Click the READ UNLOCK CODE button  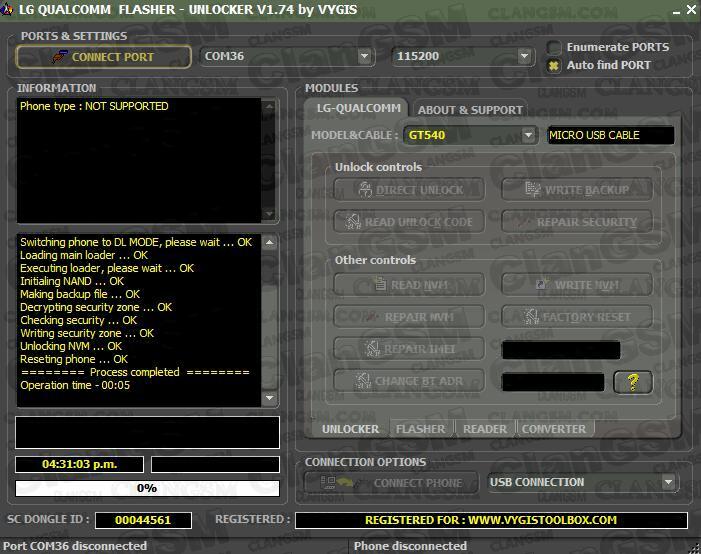409,221
